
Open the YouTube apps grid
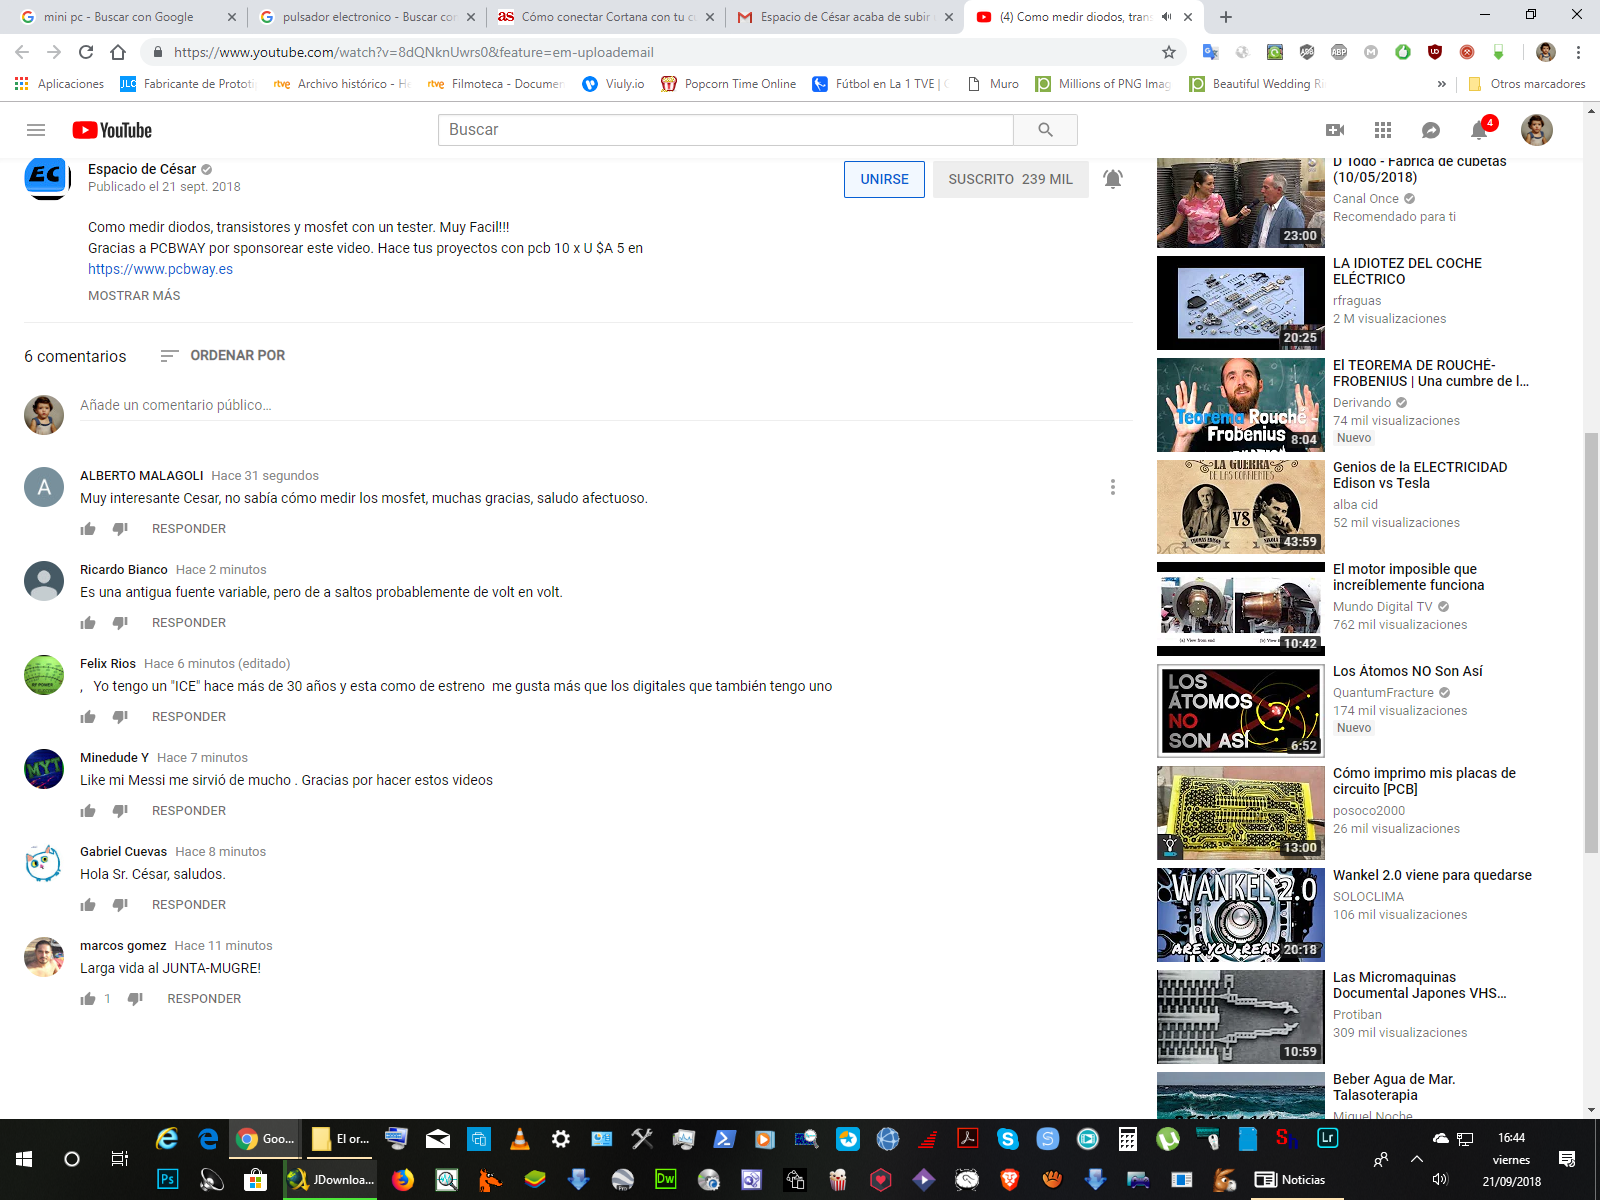coord(1383,130)
